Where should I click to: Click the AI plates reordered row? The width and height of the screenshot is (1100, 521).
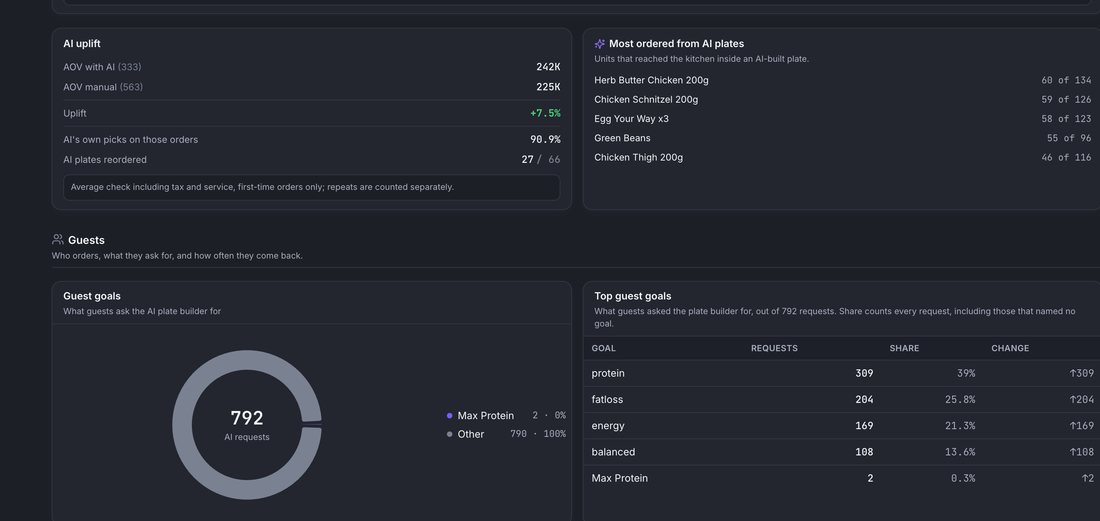coord(311,160)
